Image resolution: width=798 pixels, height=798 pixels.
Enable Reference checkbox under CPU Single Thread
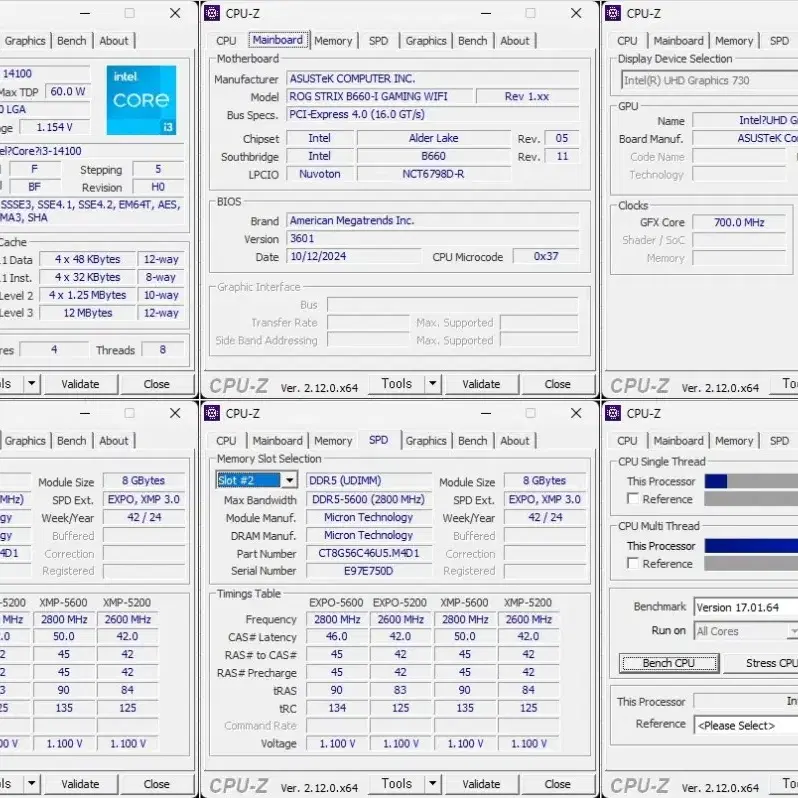[x=633, y=499]
